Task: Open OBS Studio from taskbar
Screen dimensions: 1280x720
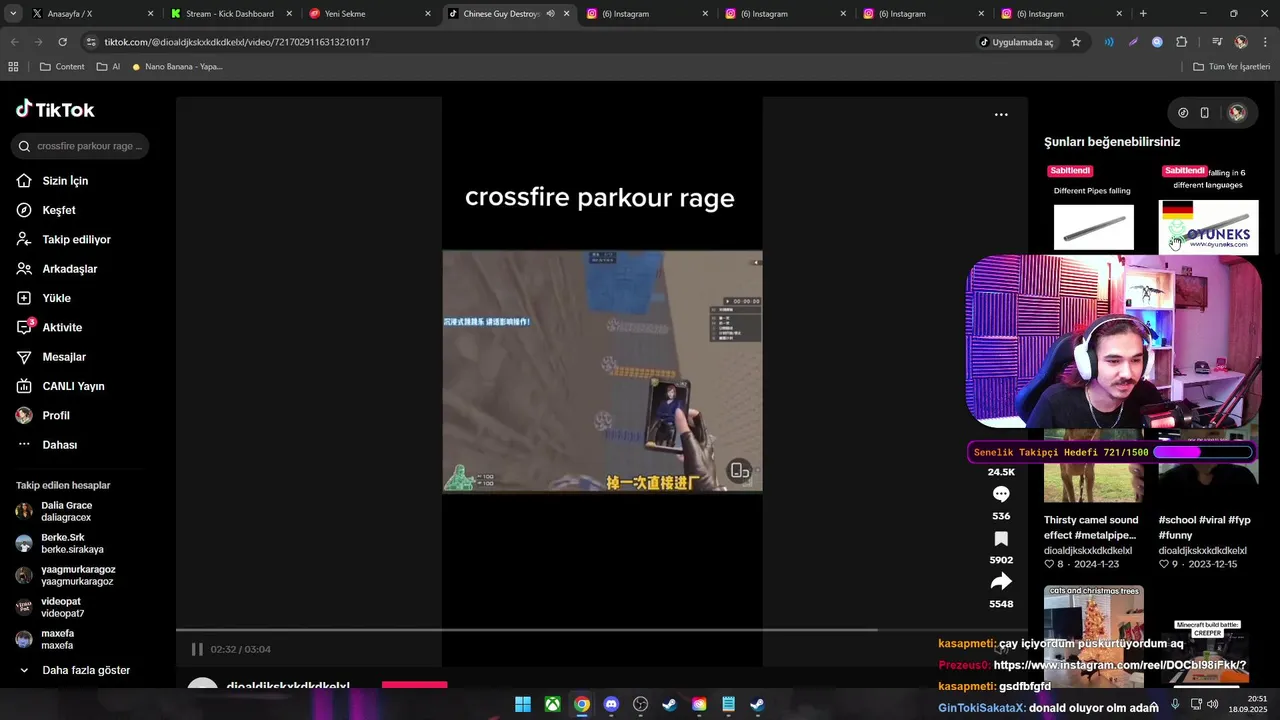Action: pos(640,704)
